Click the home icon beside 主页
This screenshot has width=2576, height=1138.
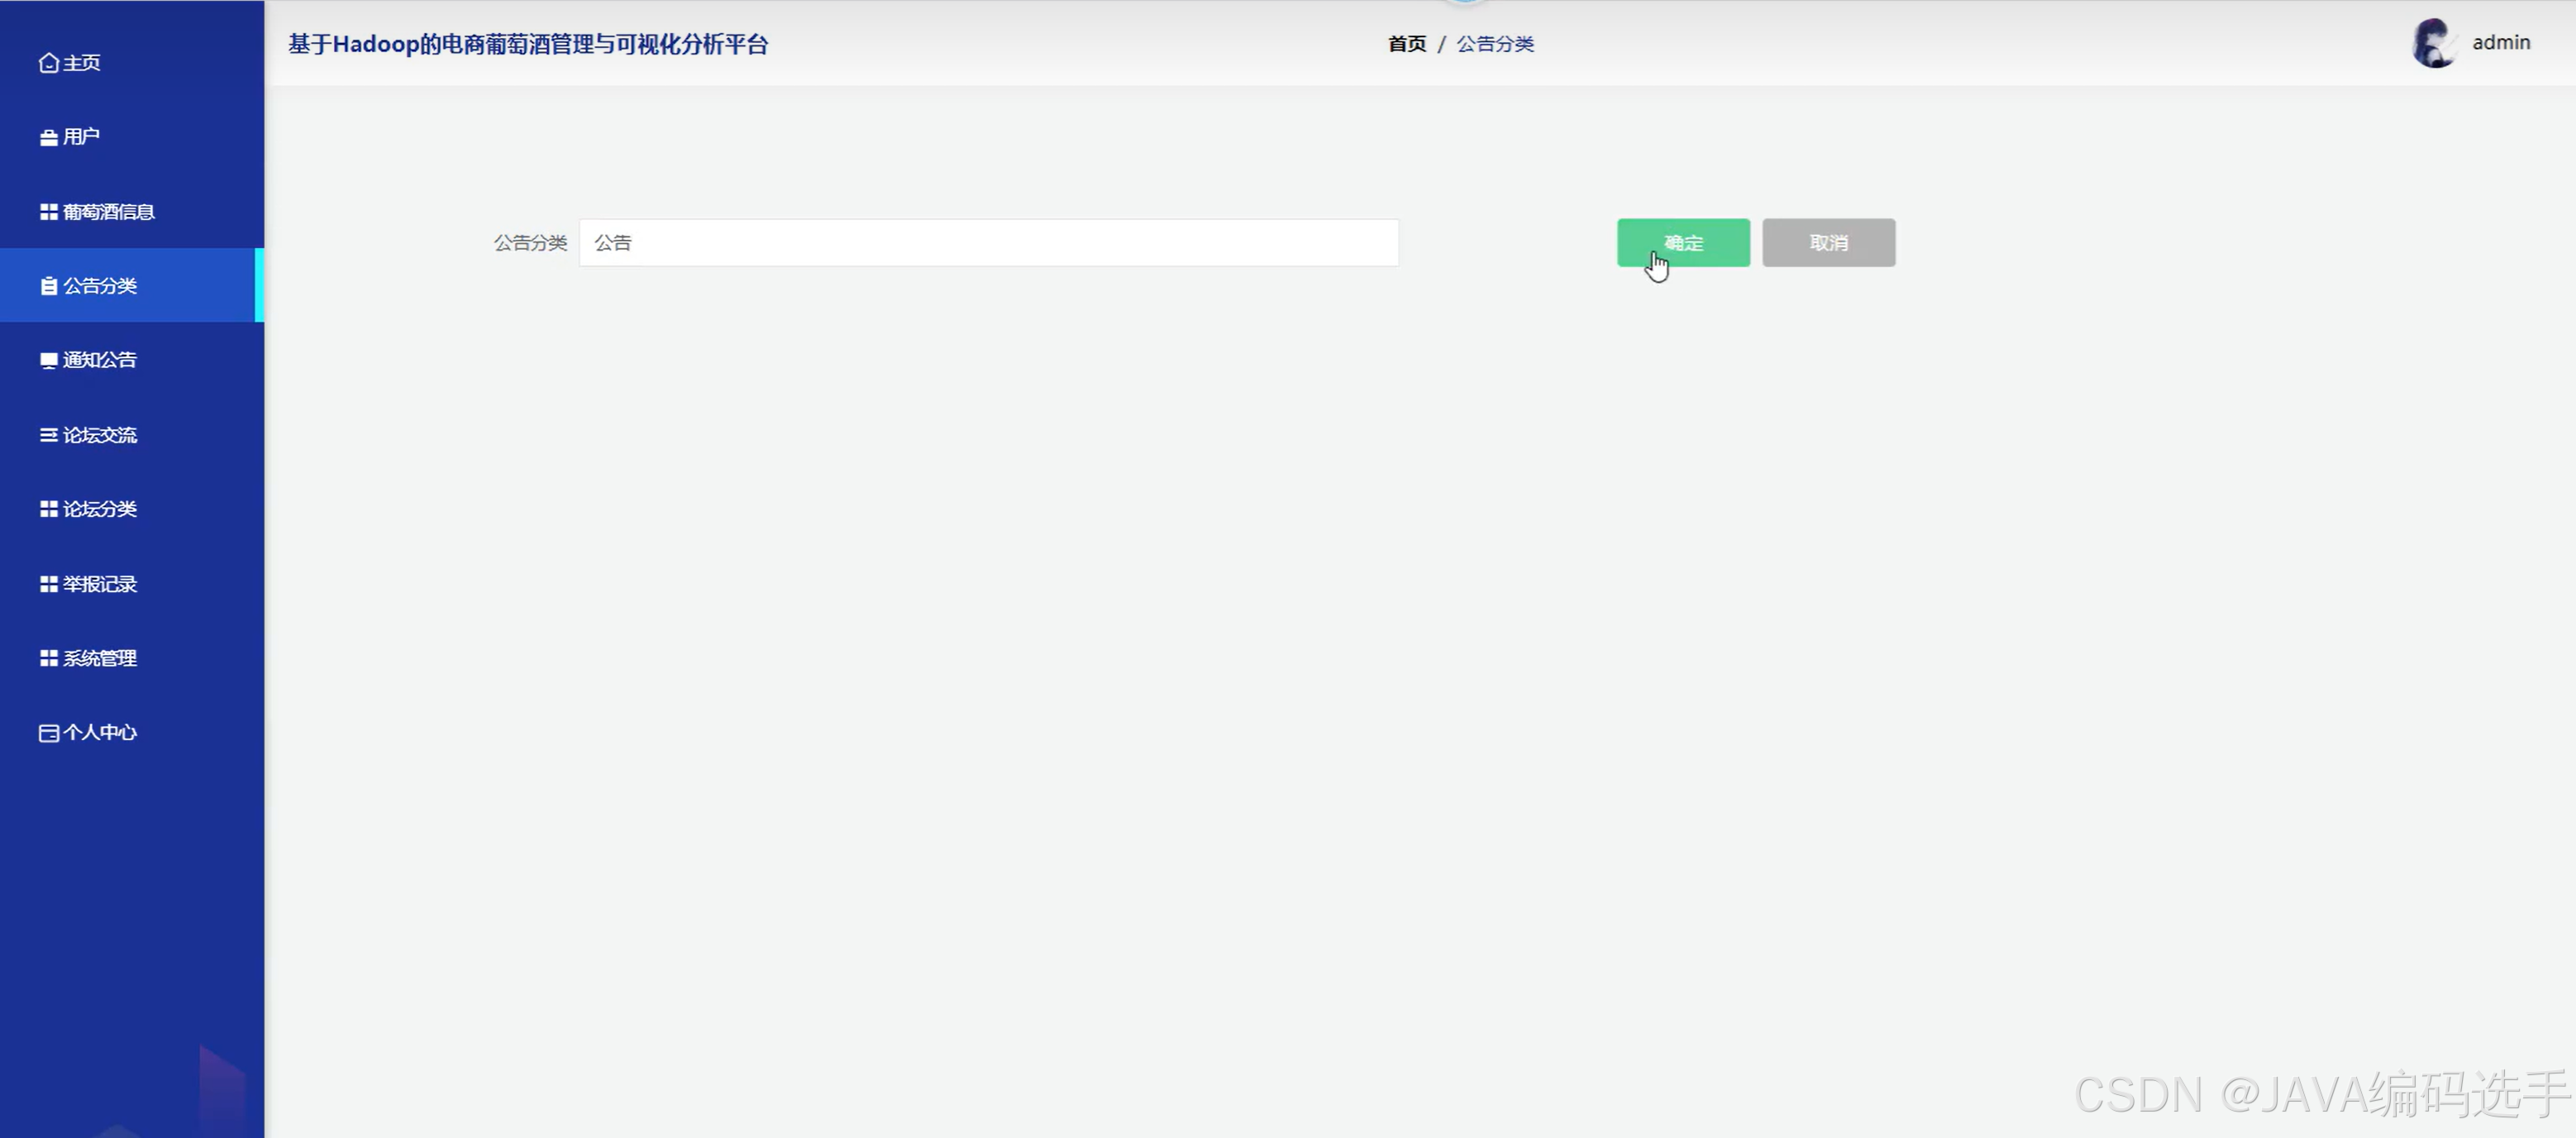click(48, 63)
